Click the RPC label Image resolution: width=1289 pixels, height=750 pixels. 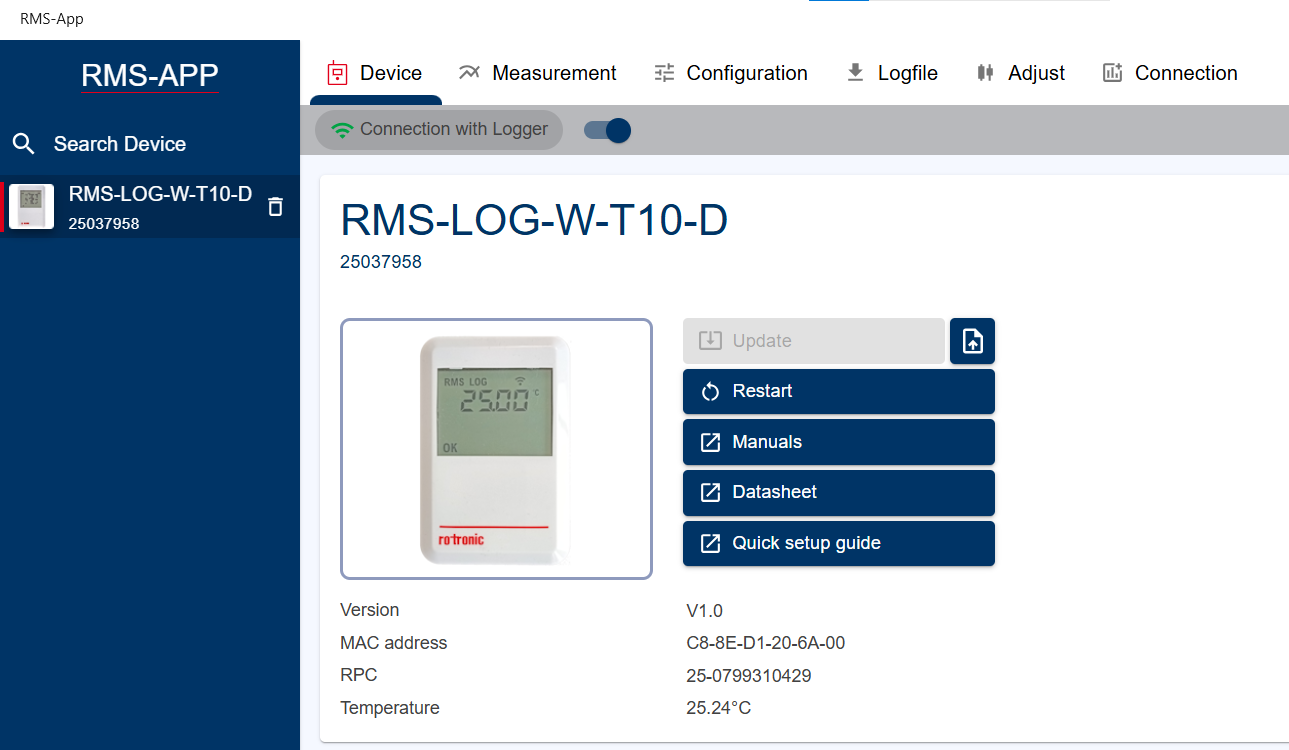coord(358,675)
